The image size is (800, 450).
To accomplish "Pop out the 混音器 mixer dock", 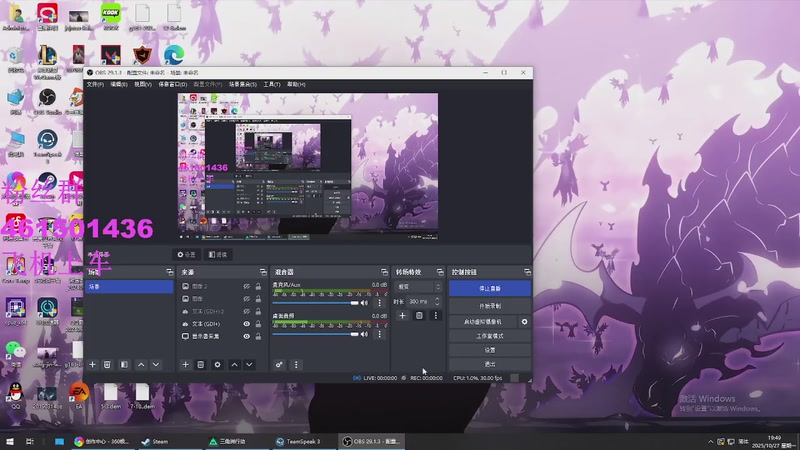I will coord(384,272).
